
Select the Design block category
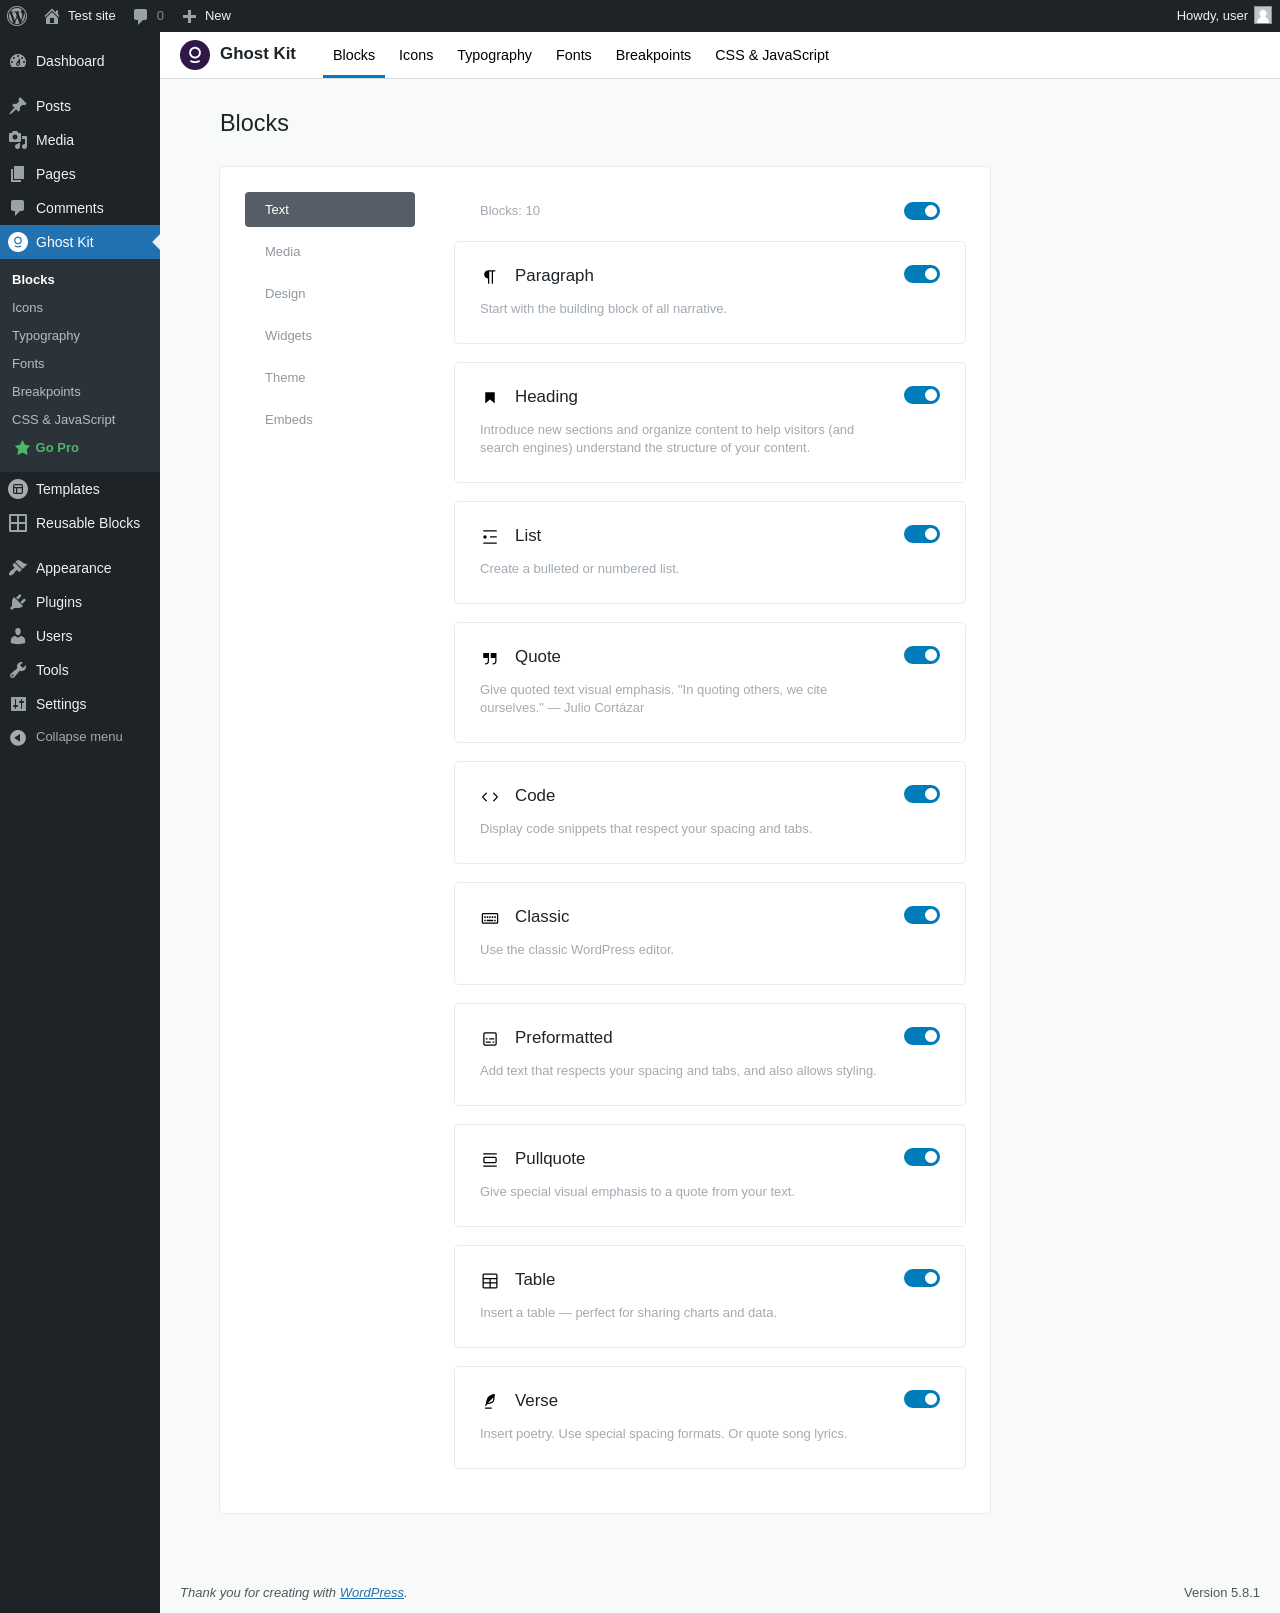pos(330,294)
